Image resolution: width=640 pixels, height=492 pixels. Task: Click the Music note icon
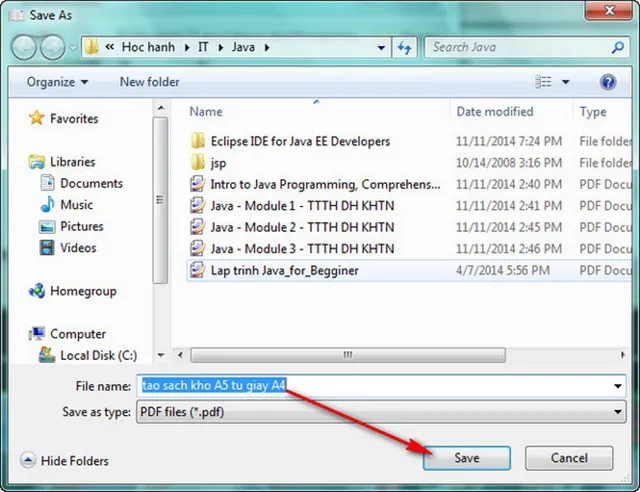point(47,204)
